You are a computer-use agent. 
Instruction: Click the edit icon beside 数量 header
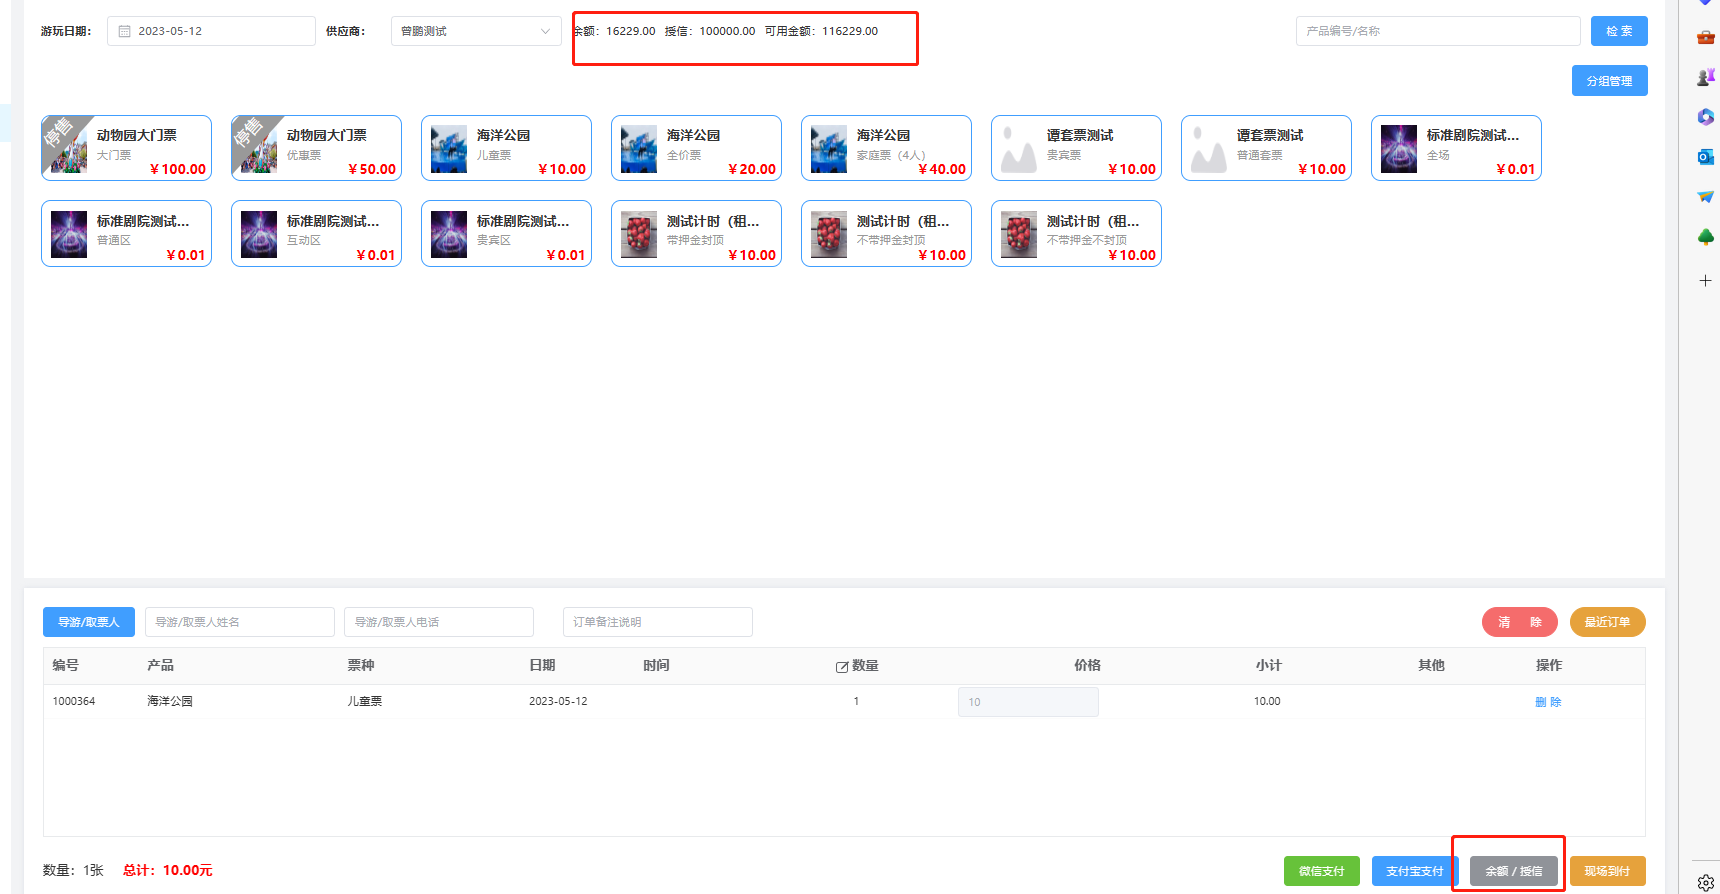click(842, 667)
